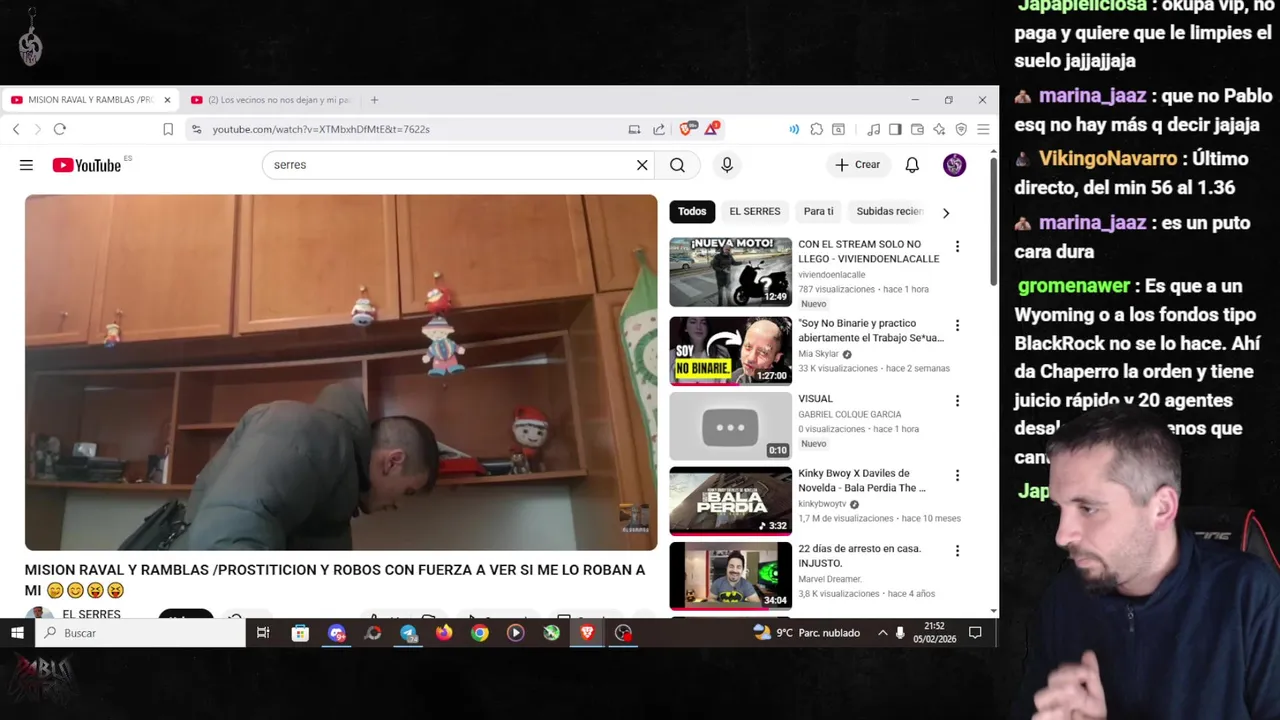1280x720 pixels.
Task: Open the YouTube account avatar menu
Action: coord(954,165)
